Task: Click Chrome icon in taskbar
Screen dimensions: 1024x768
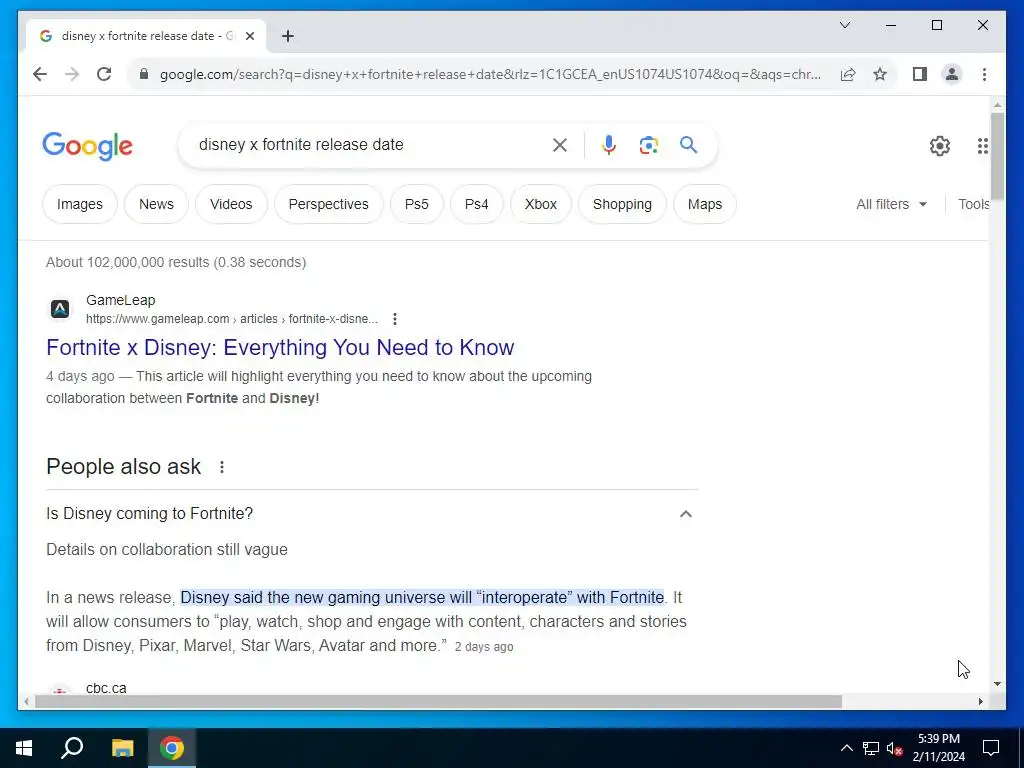Action: pos(172,748)
